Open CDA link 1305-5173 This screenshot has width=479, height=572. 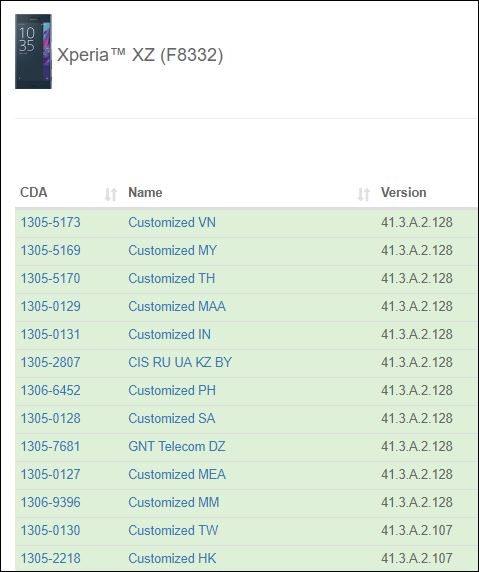point(50,222)
